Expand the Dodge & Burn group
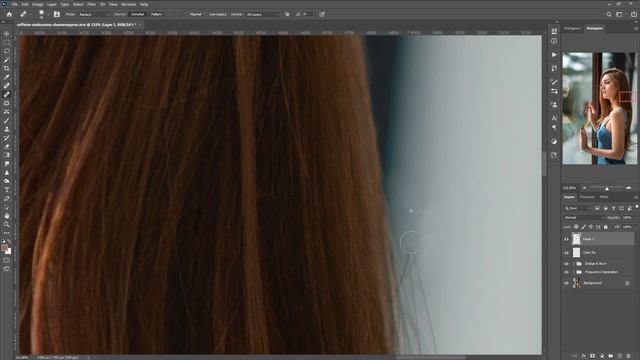Image resolution: width=640 pixels, height=360 pixels. [x=573, y=264]
